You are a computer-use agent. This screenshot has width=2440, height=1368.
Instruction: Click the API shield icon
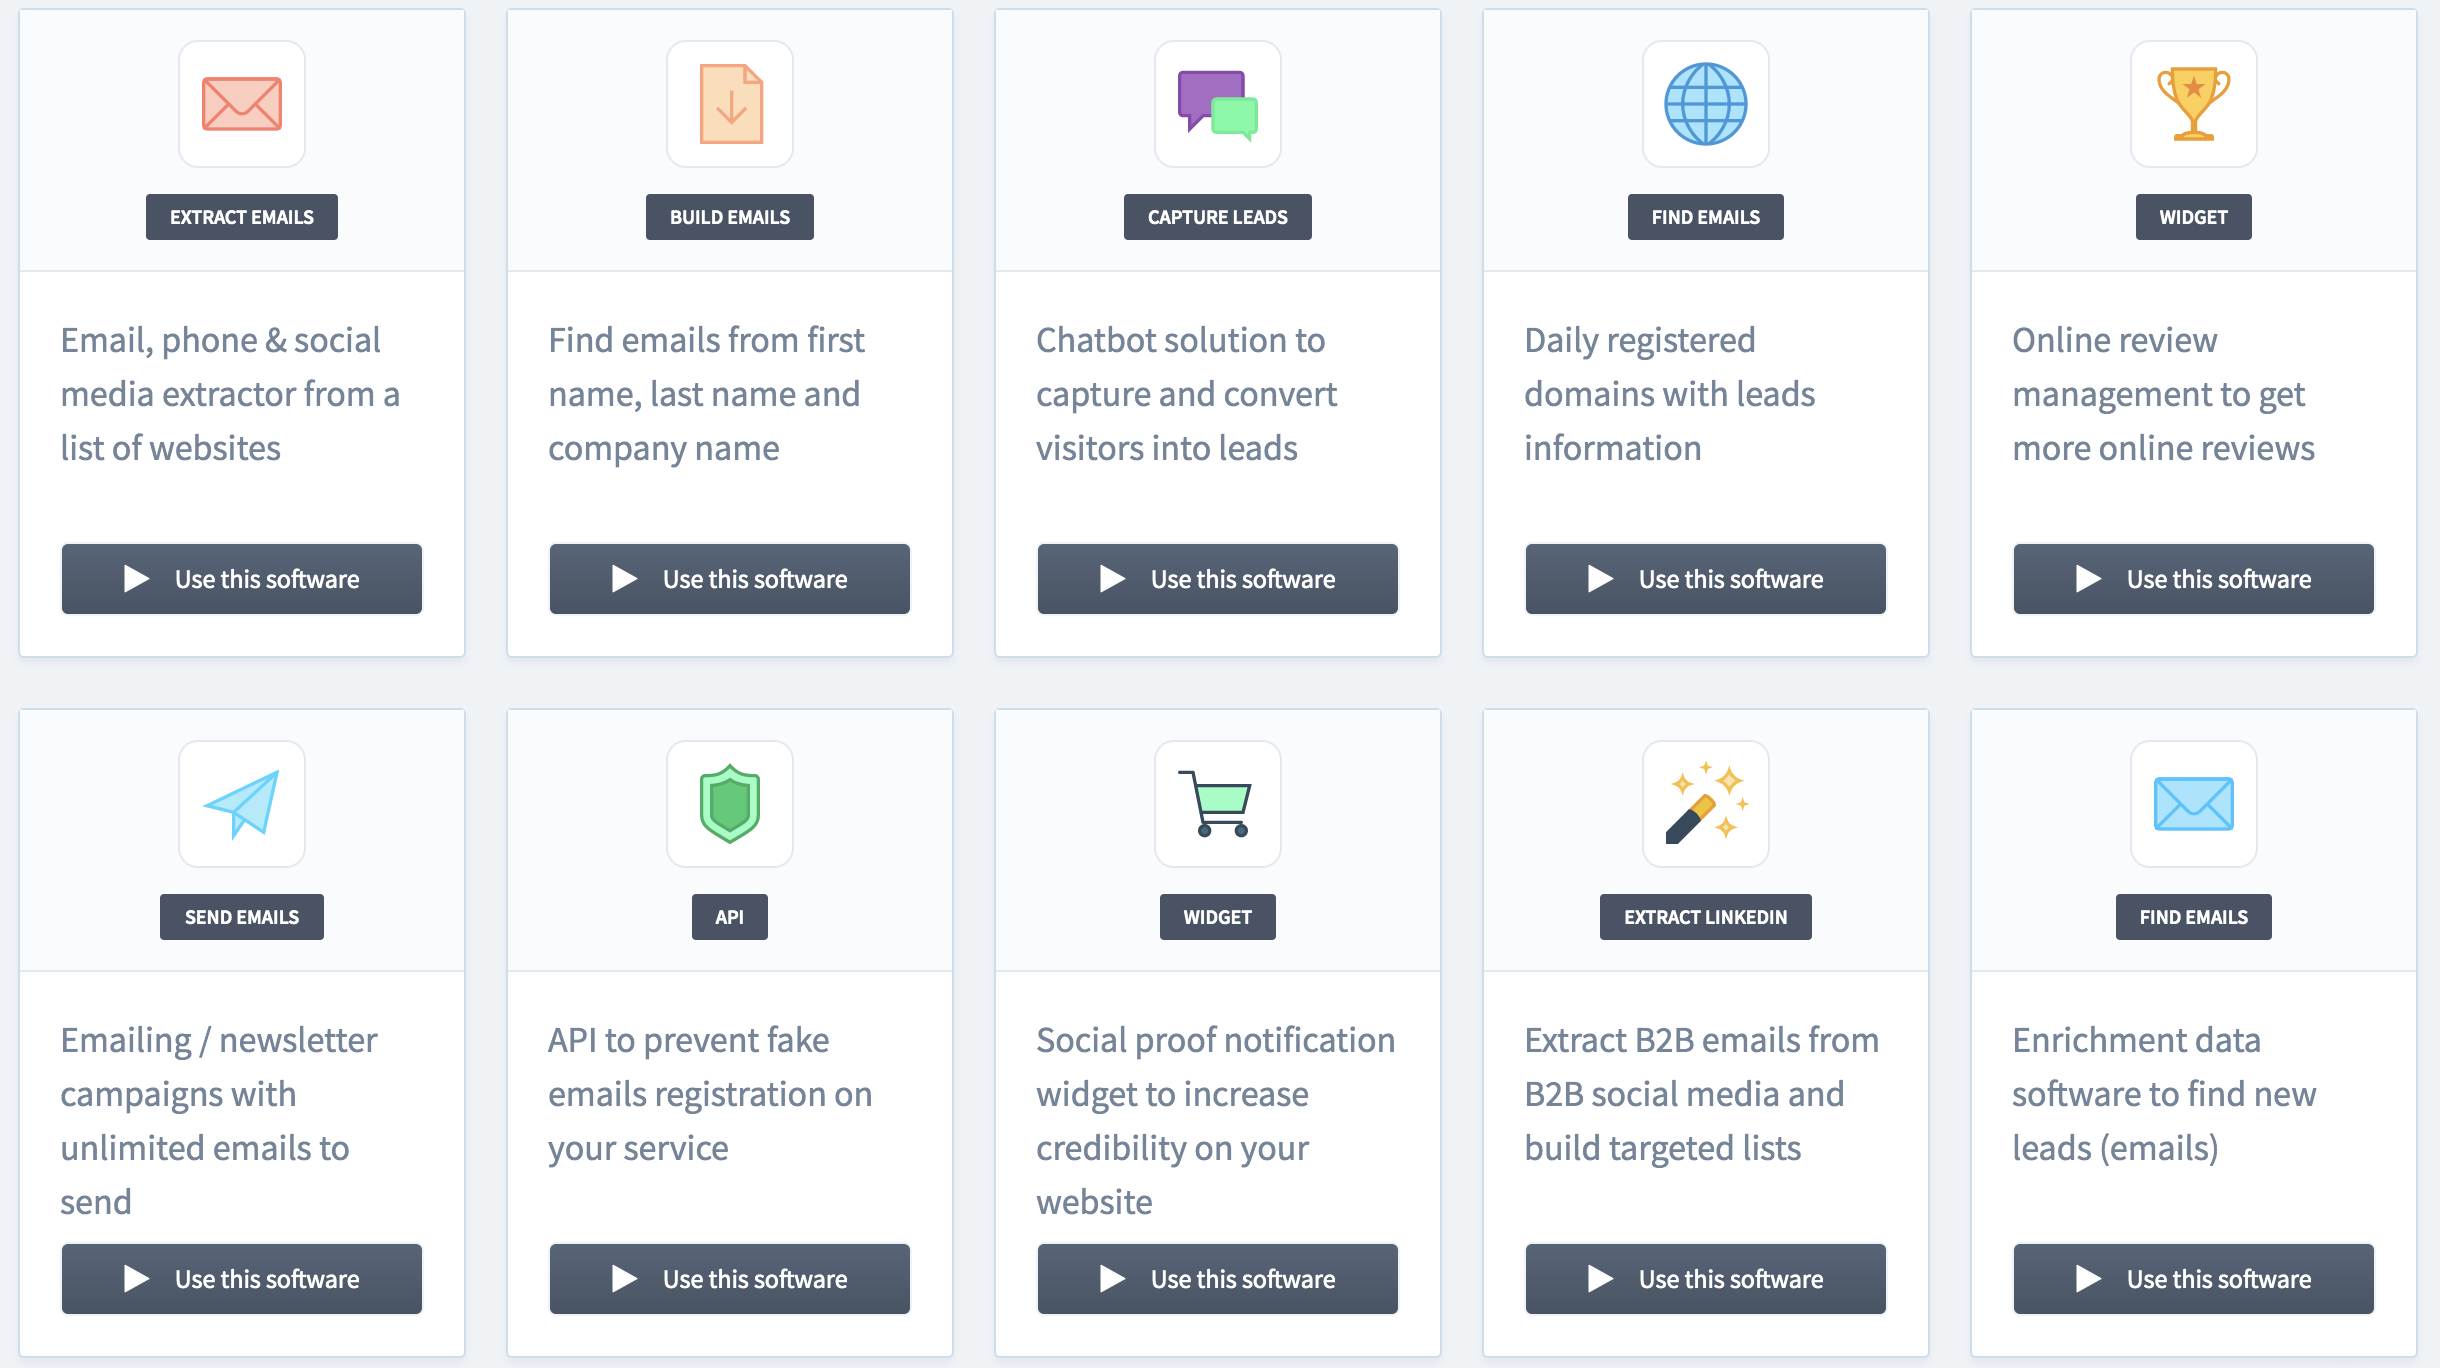pyautogui.click(x=731, y=803)
